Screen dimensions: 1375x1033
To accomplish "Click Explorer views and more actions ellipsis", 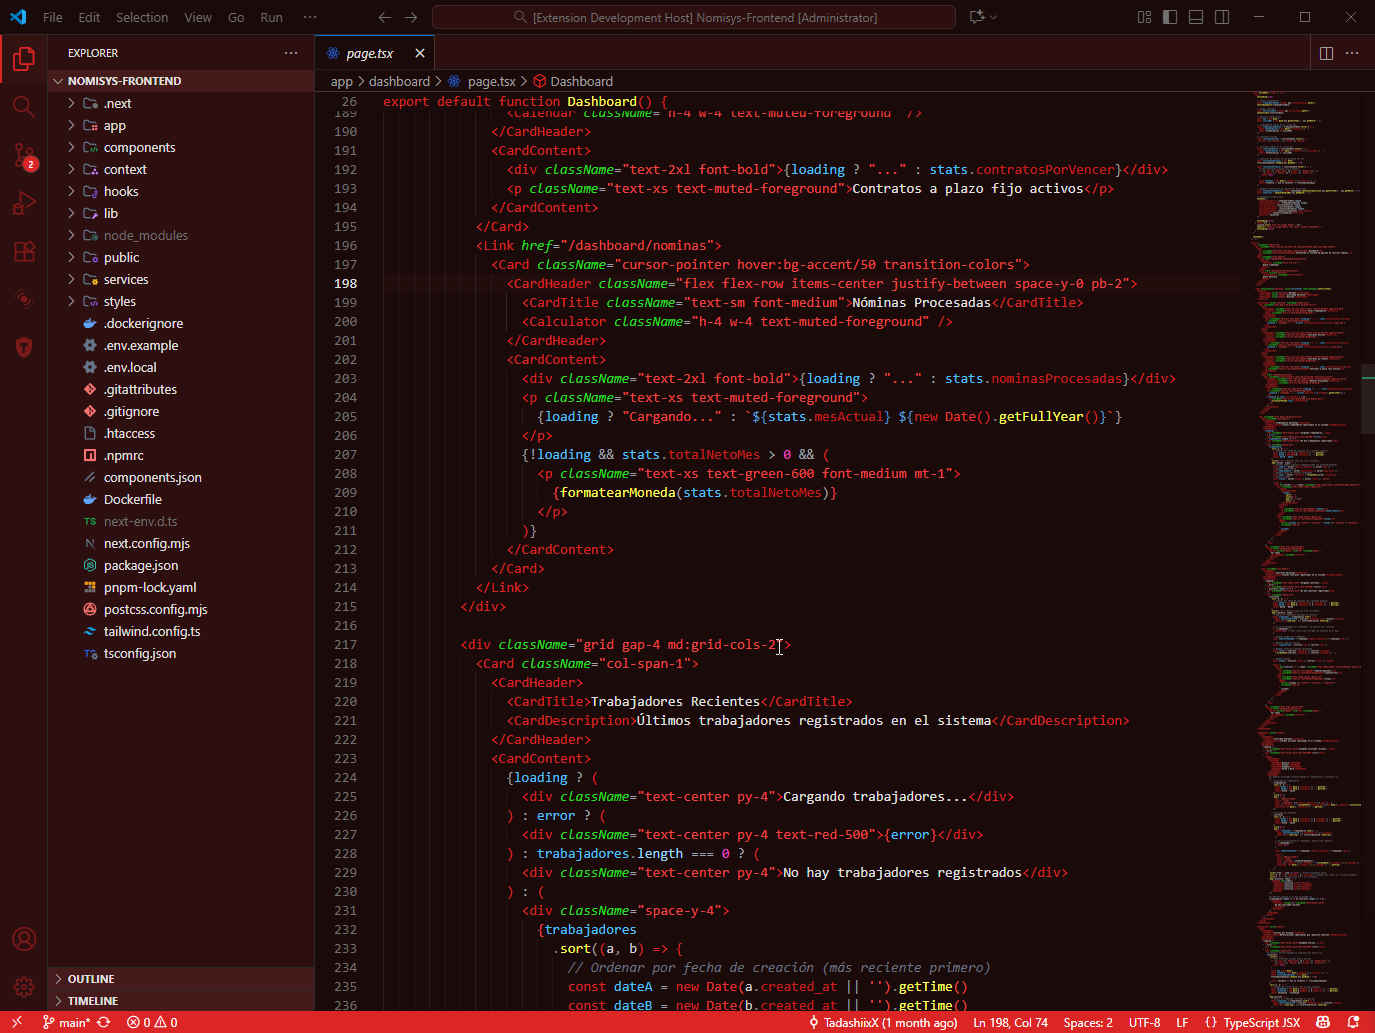I will pyautogui.click(x=291, y=53).
